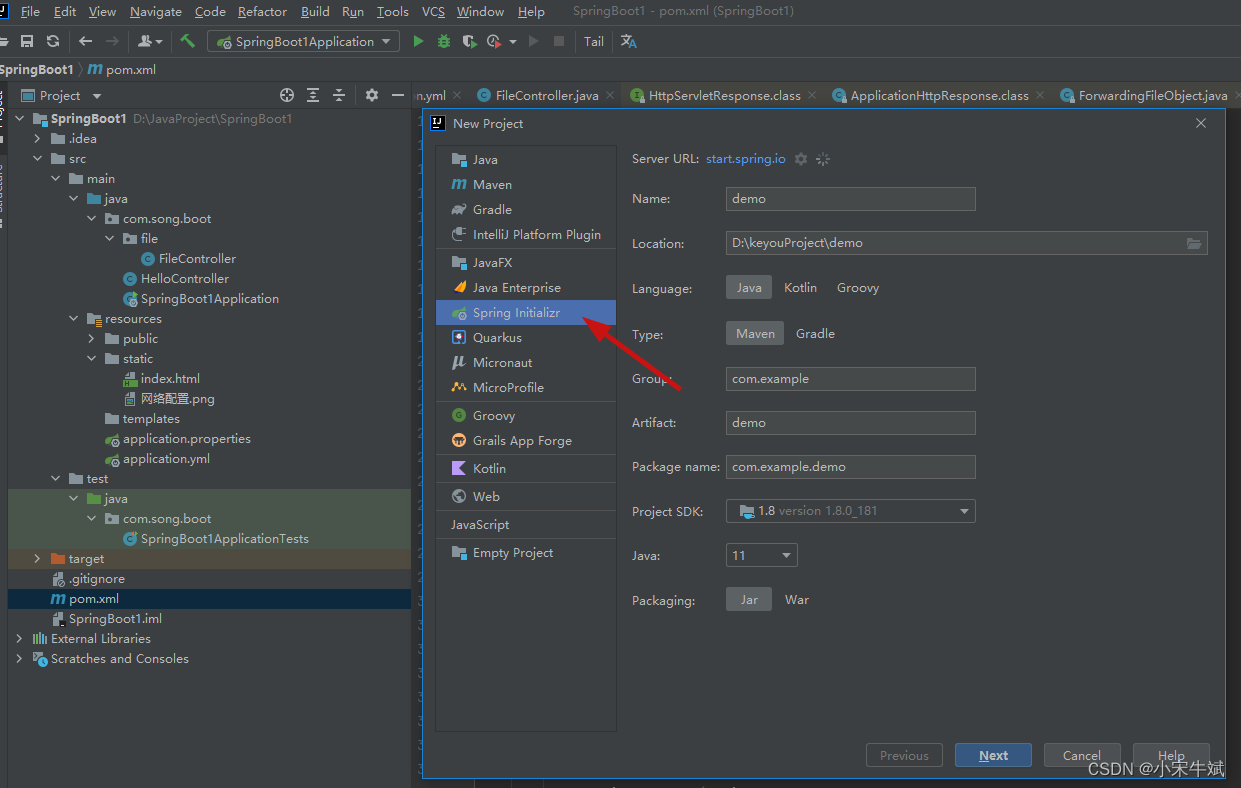Run SpringBoot1Application with green play icon

tap(418, 41)
